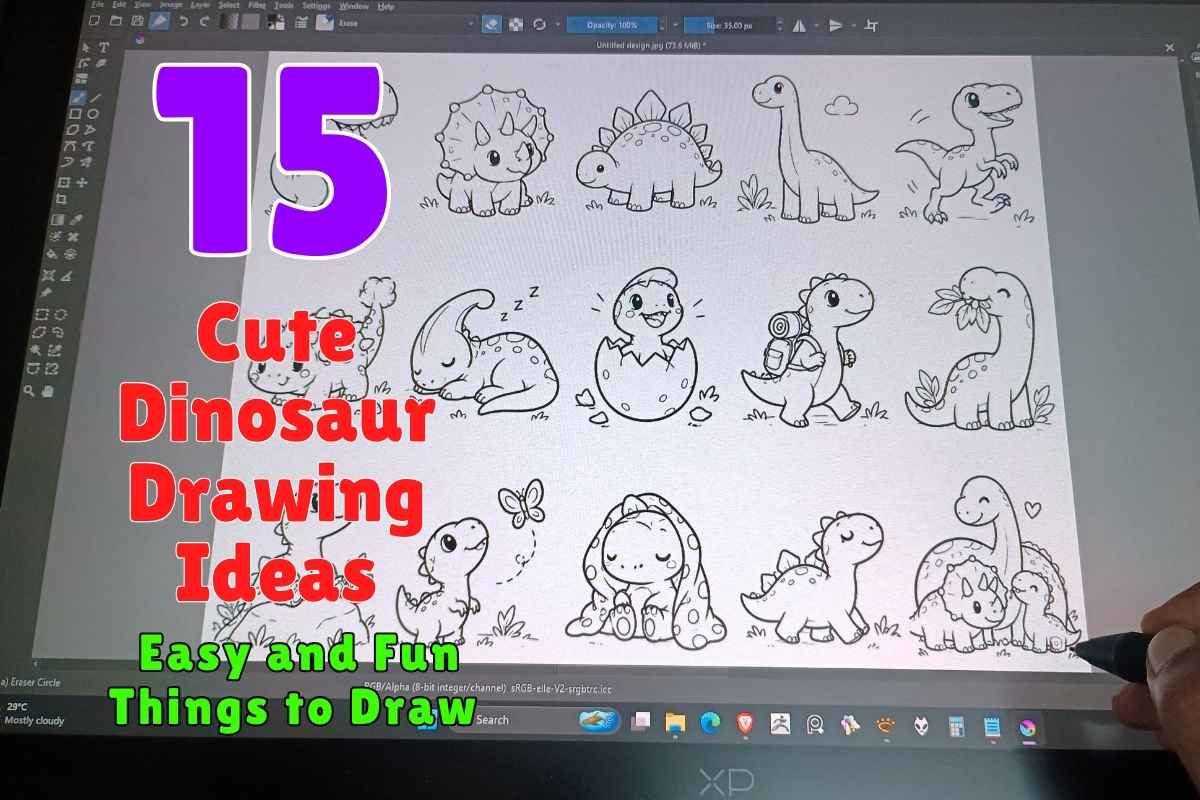Open the Erase blending mode dropdown
The width and height of the screenshot is (1200, 800).
click(405, 23)
